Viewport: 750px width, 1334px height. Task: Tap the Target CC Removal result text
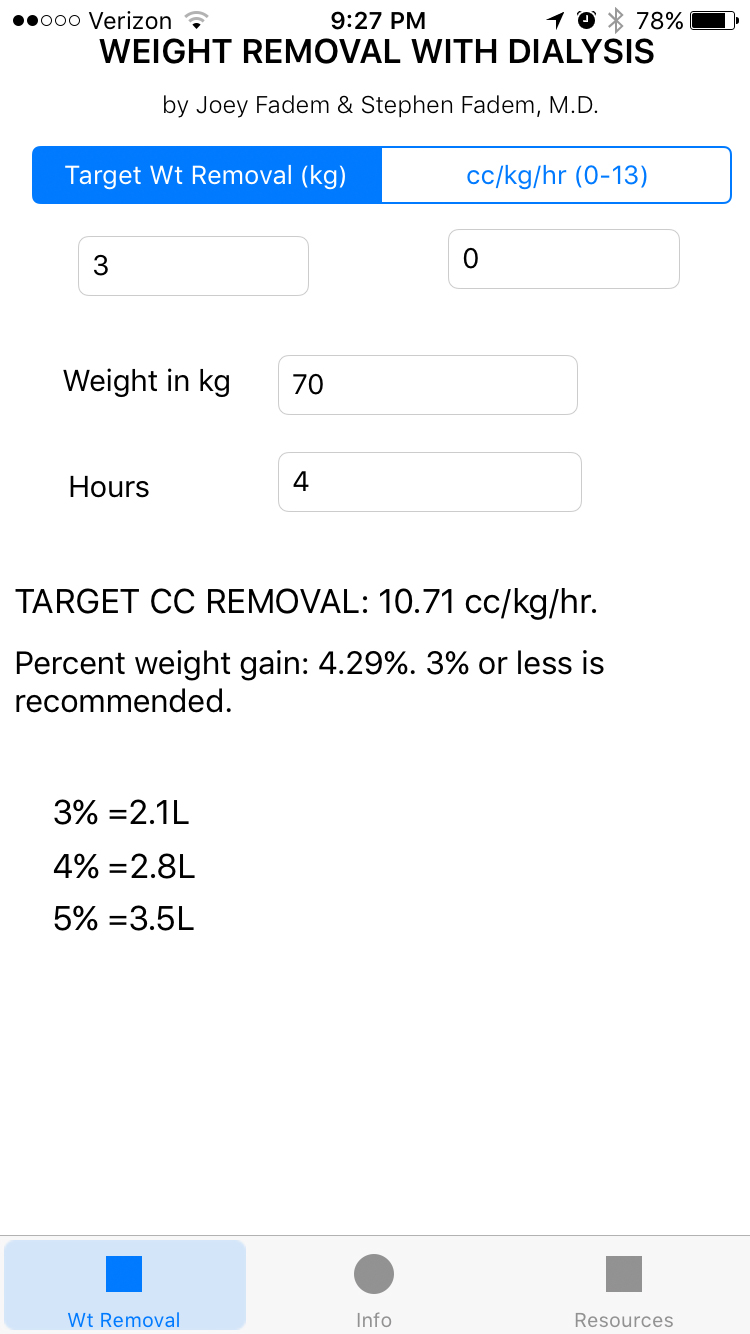pos(306,602)
